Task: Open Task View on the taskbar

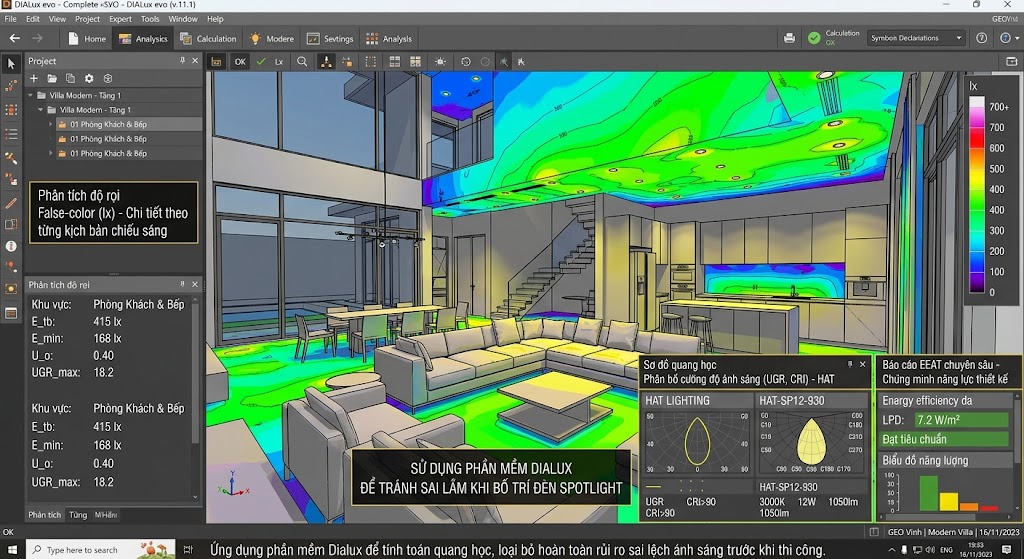Action: [x=188, y=549]
